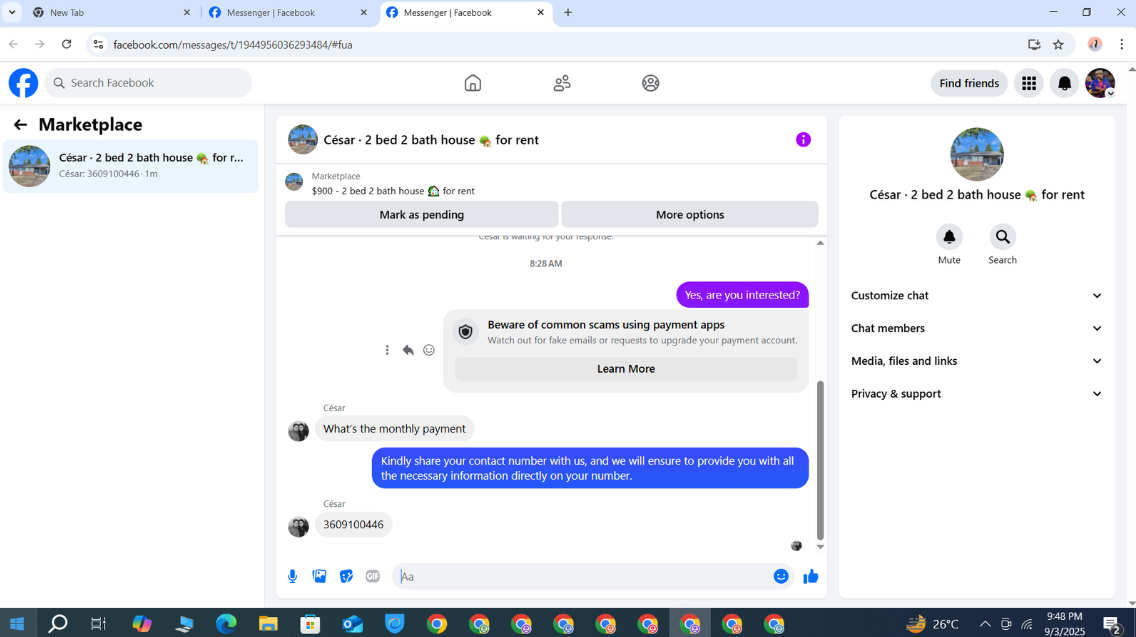Open File Explorer from taskbar
1136x637 pixels.
pyautogui.click(x=268, y=624)
